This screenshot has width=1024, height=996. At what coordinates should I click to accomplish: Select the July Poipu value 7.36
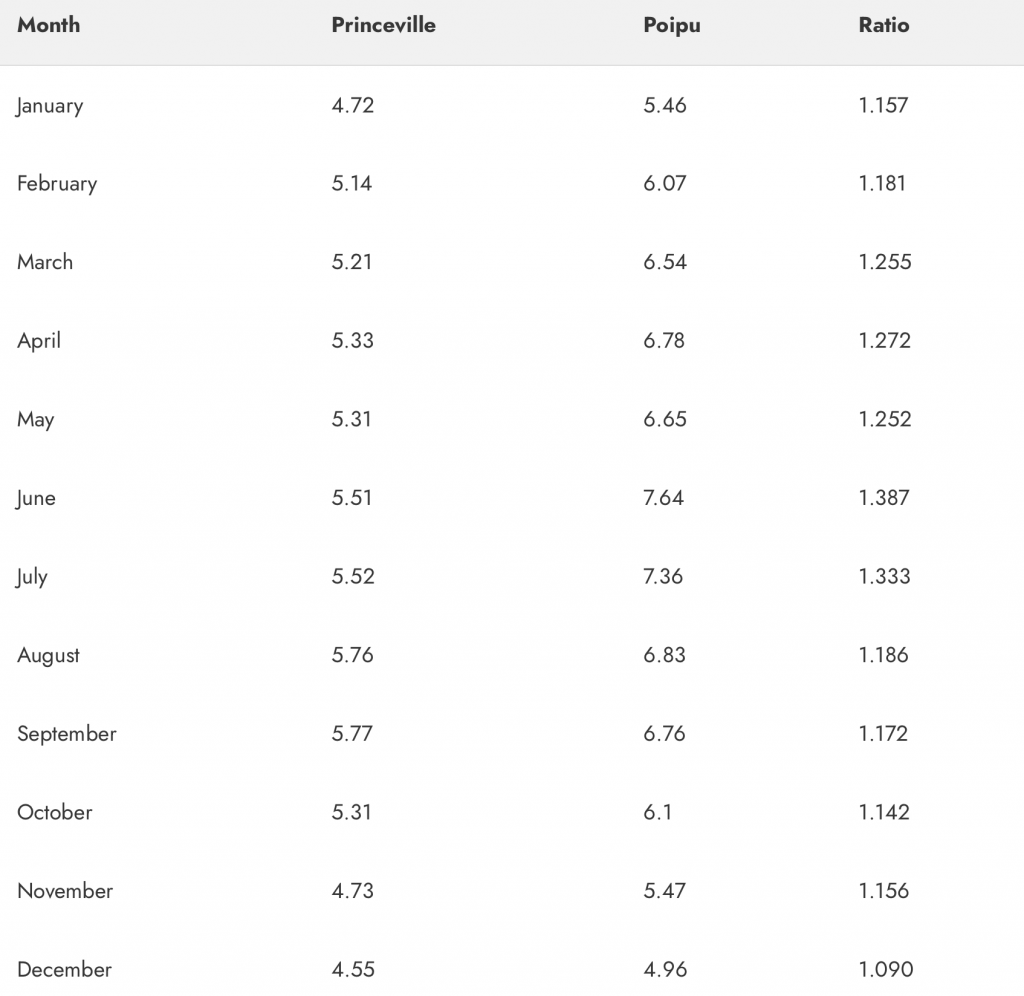[663, 576]
